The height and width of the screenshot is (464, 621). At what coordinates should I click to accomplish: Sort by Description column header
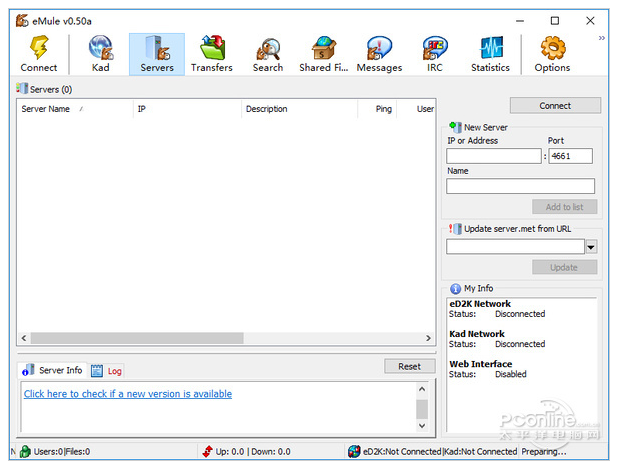coord(299,109)
